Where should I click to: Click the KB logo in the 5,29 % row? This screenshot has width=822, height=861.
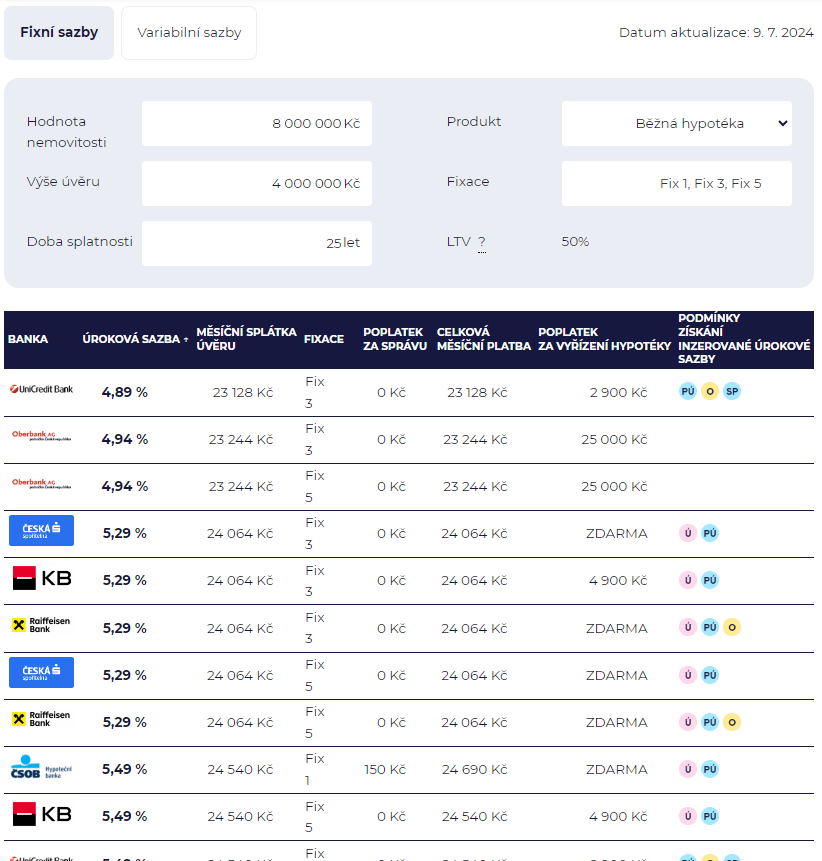pos(42,578)
